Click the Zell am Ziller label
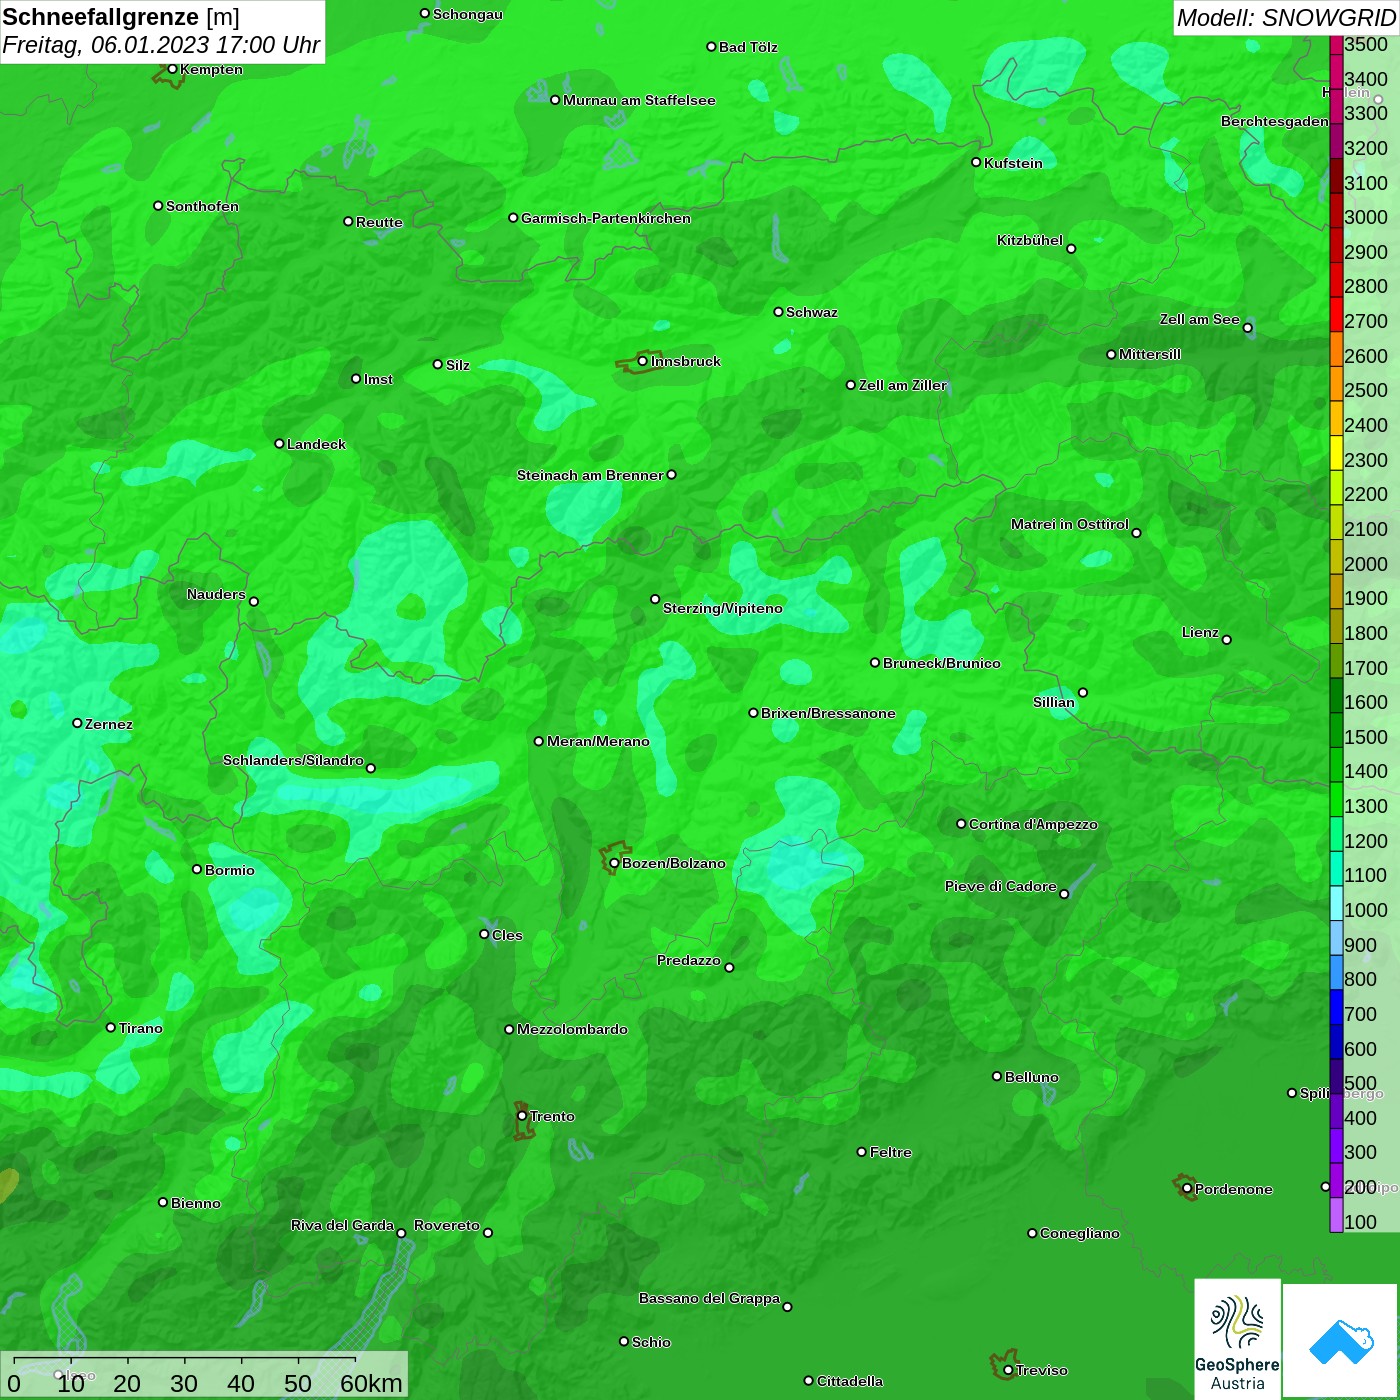This screenshot has height=1400, width=1400. tap(903, 385)
